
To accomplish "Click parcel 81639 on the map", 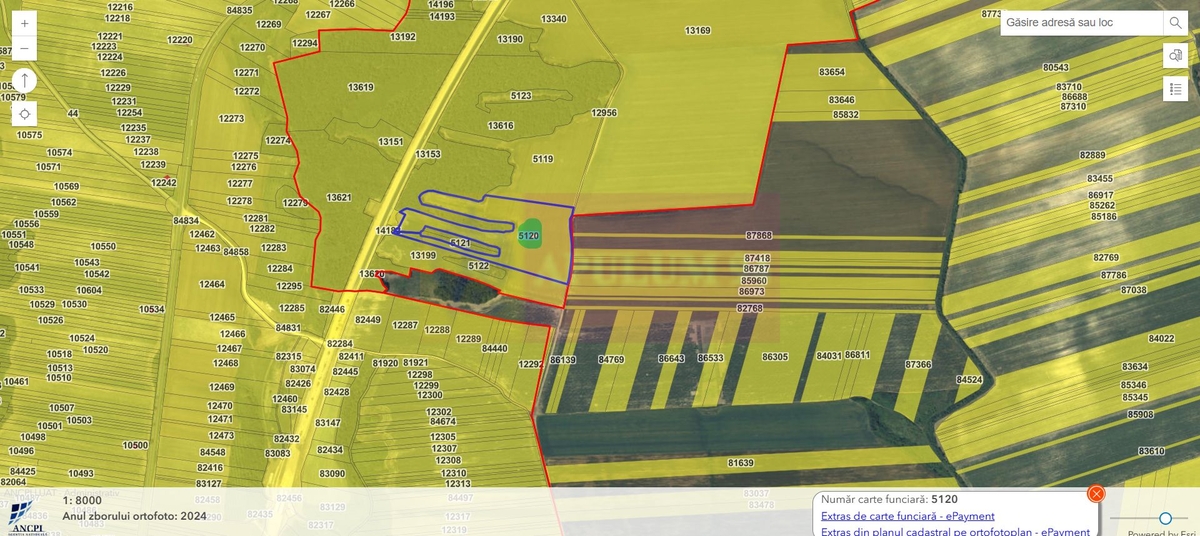I will point(740,463).
